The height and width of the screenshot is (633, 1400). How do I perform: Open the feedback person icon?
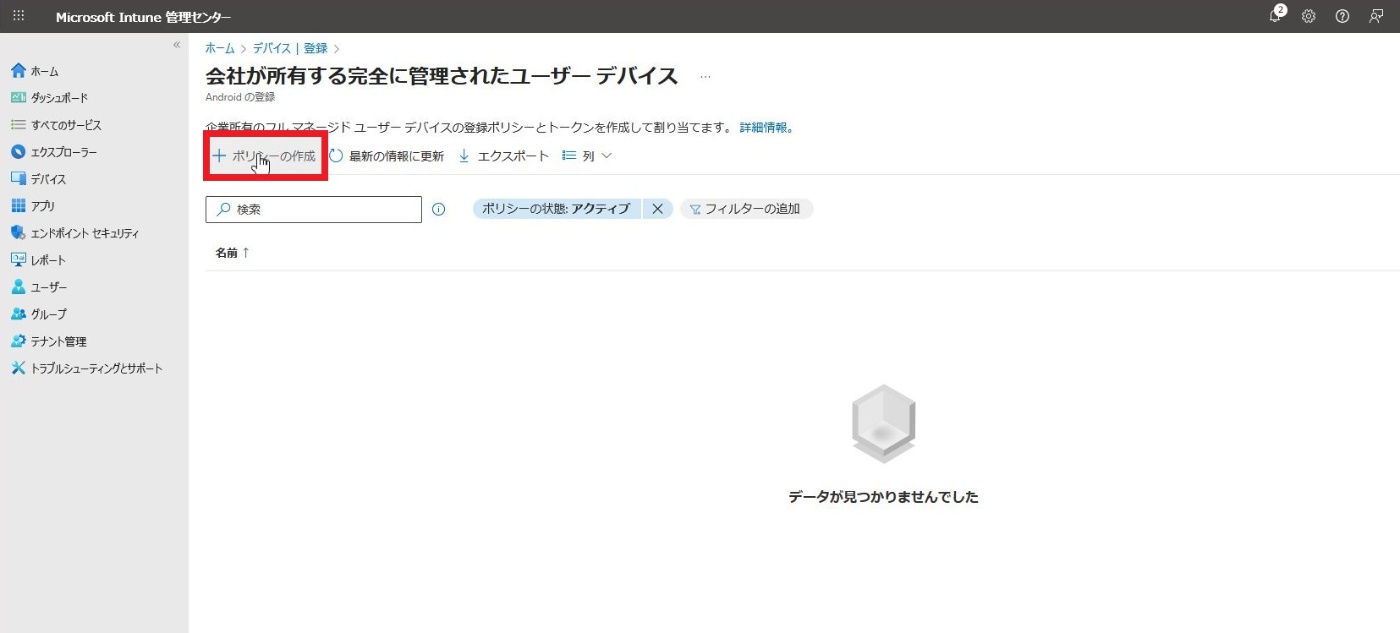coord(1376,16)
